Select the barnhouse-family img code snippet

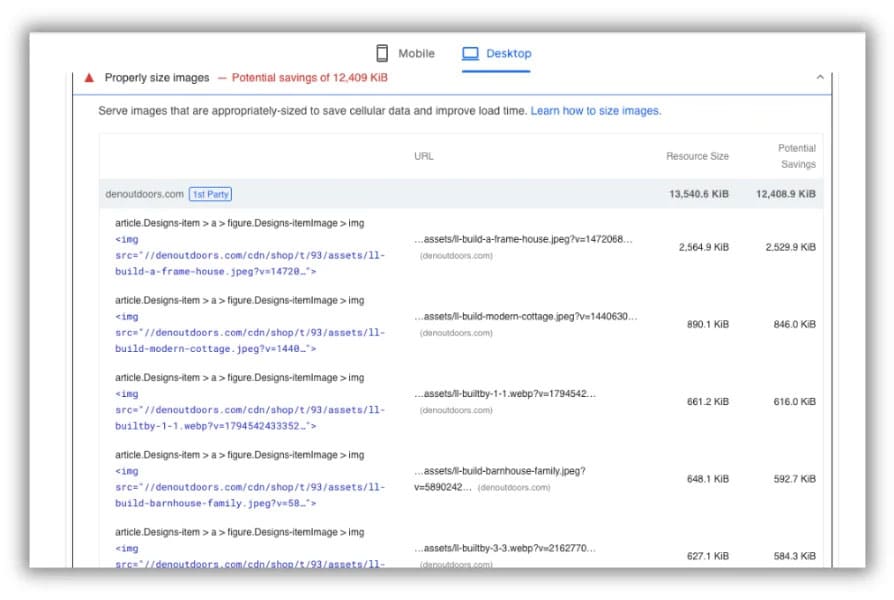click(x=250, y=487)
